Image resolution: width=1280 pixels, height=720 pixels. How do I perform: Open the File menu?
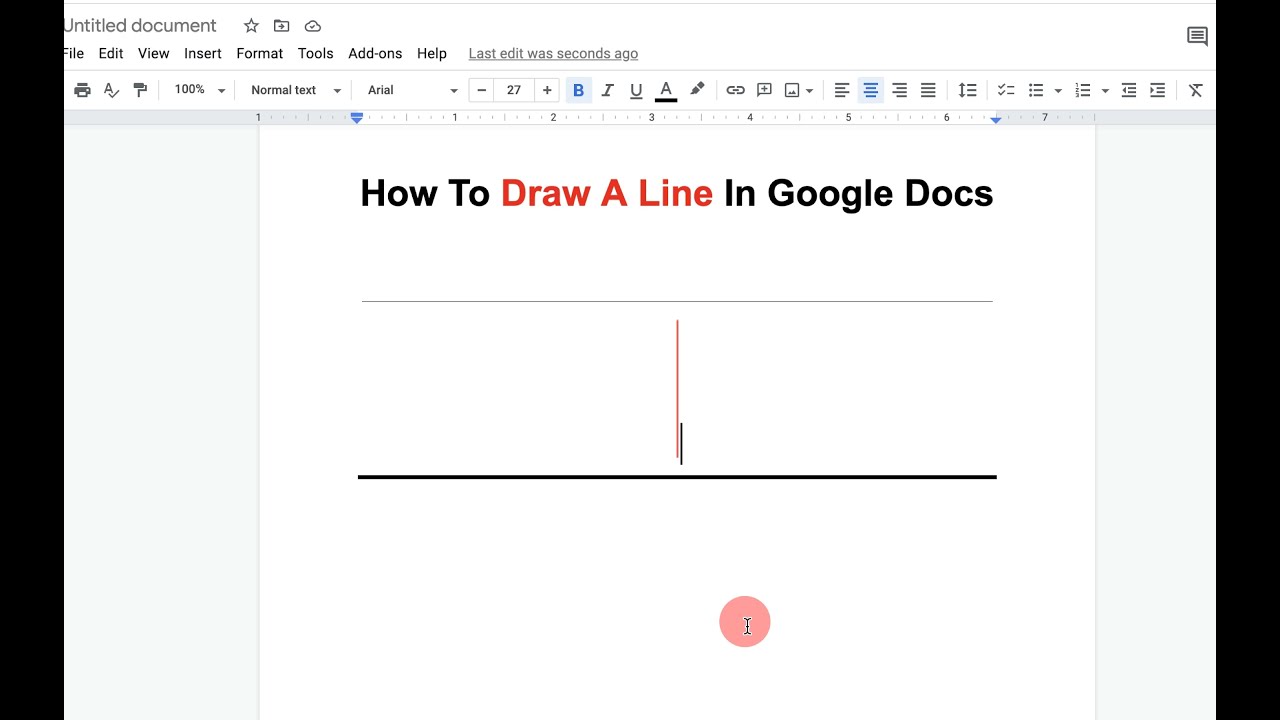73,53
